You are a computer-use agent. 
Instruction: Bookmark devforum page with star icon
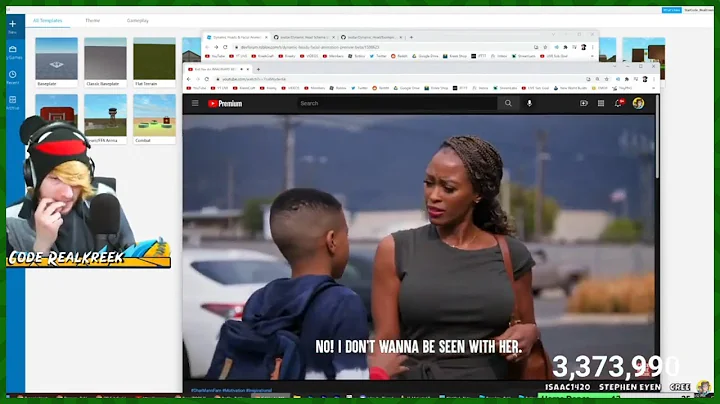(546, 47)
